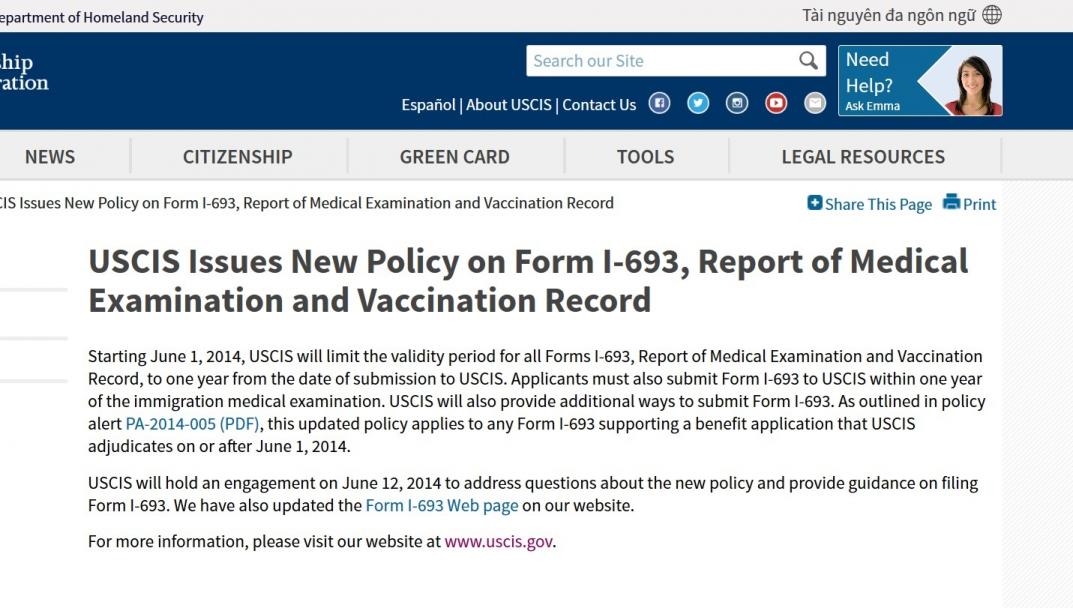Open the PA-2014-005 (PDF) policy alert

pyautogui.click(x=192, y=424)
